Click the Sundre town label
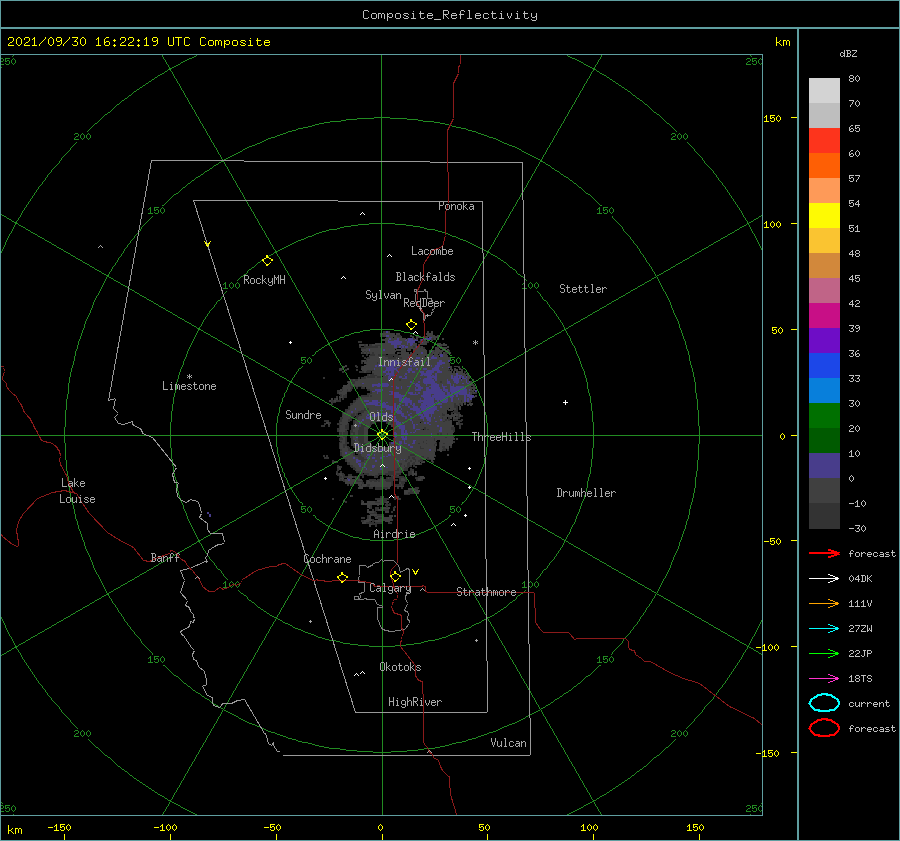The height and width of the screenshot is (841, 900). [303, 414]
